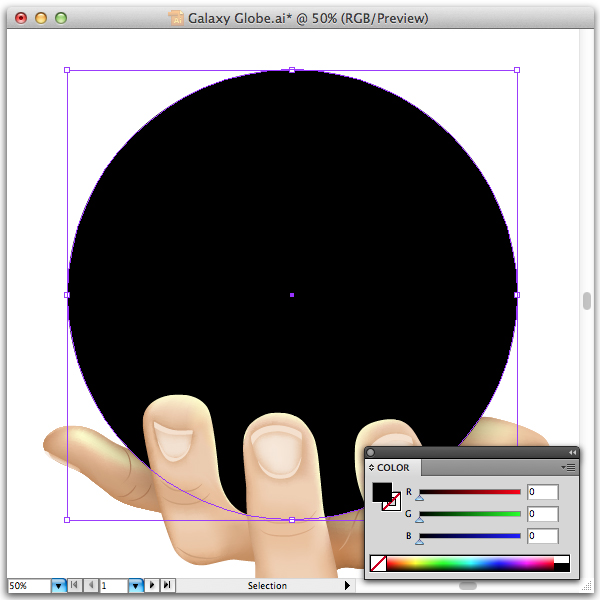Click the G value input field
The image size is (600, 600).
click(x=542, y=514)
